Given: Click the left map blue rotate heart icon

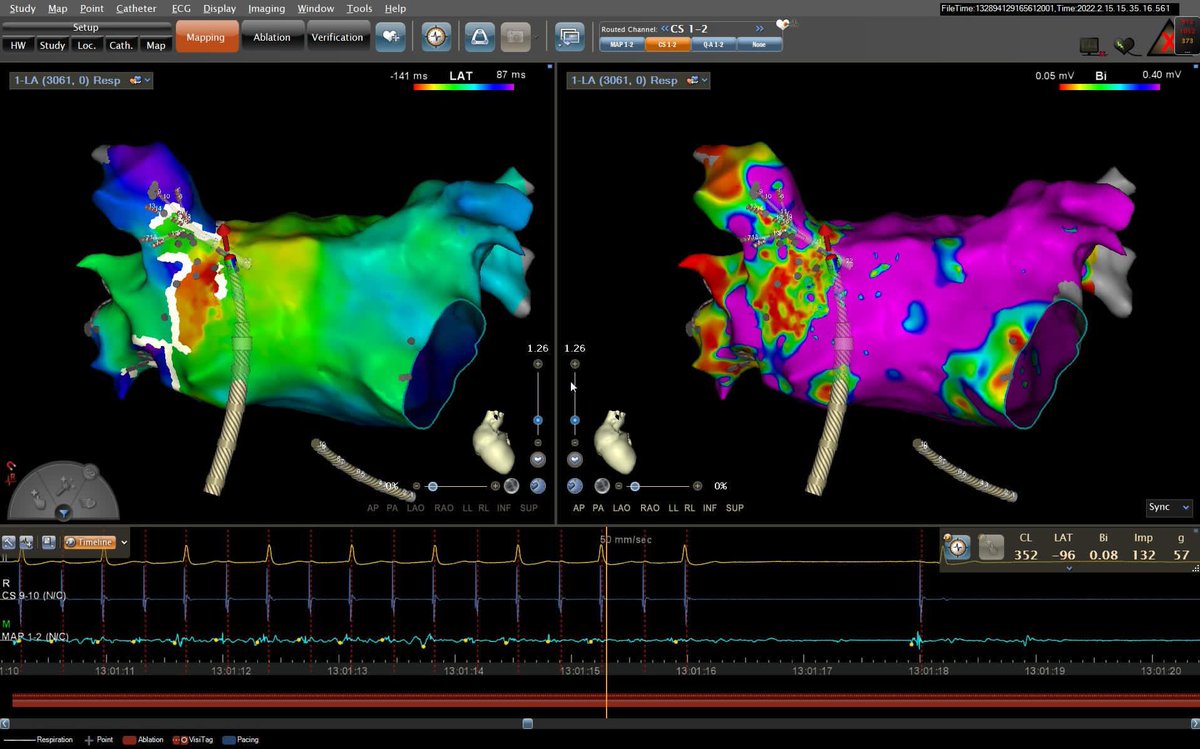Looking at the screenshot, I should [x=538, y=486].
